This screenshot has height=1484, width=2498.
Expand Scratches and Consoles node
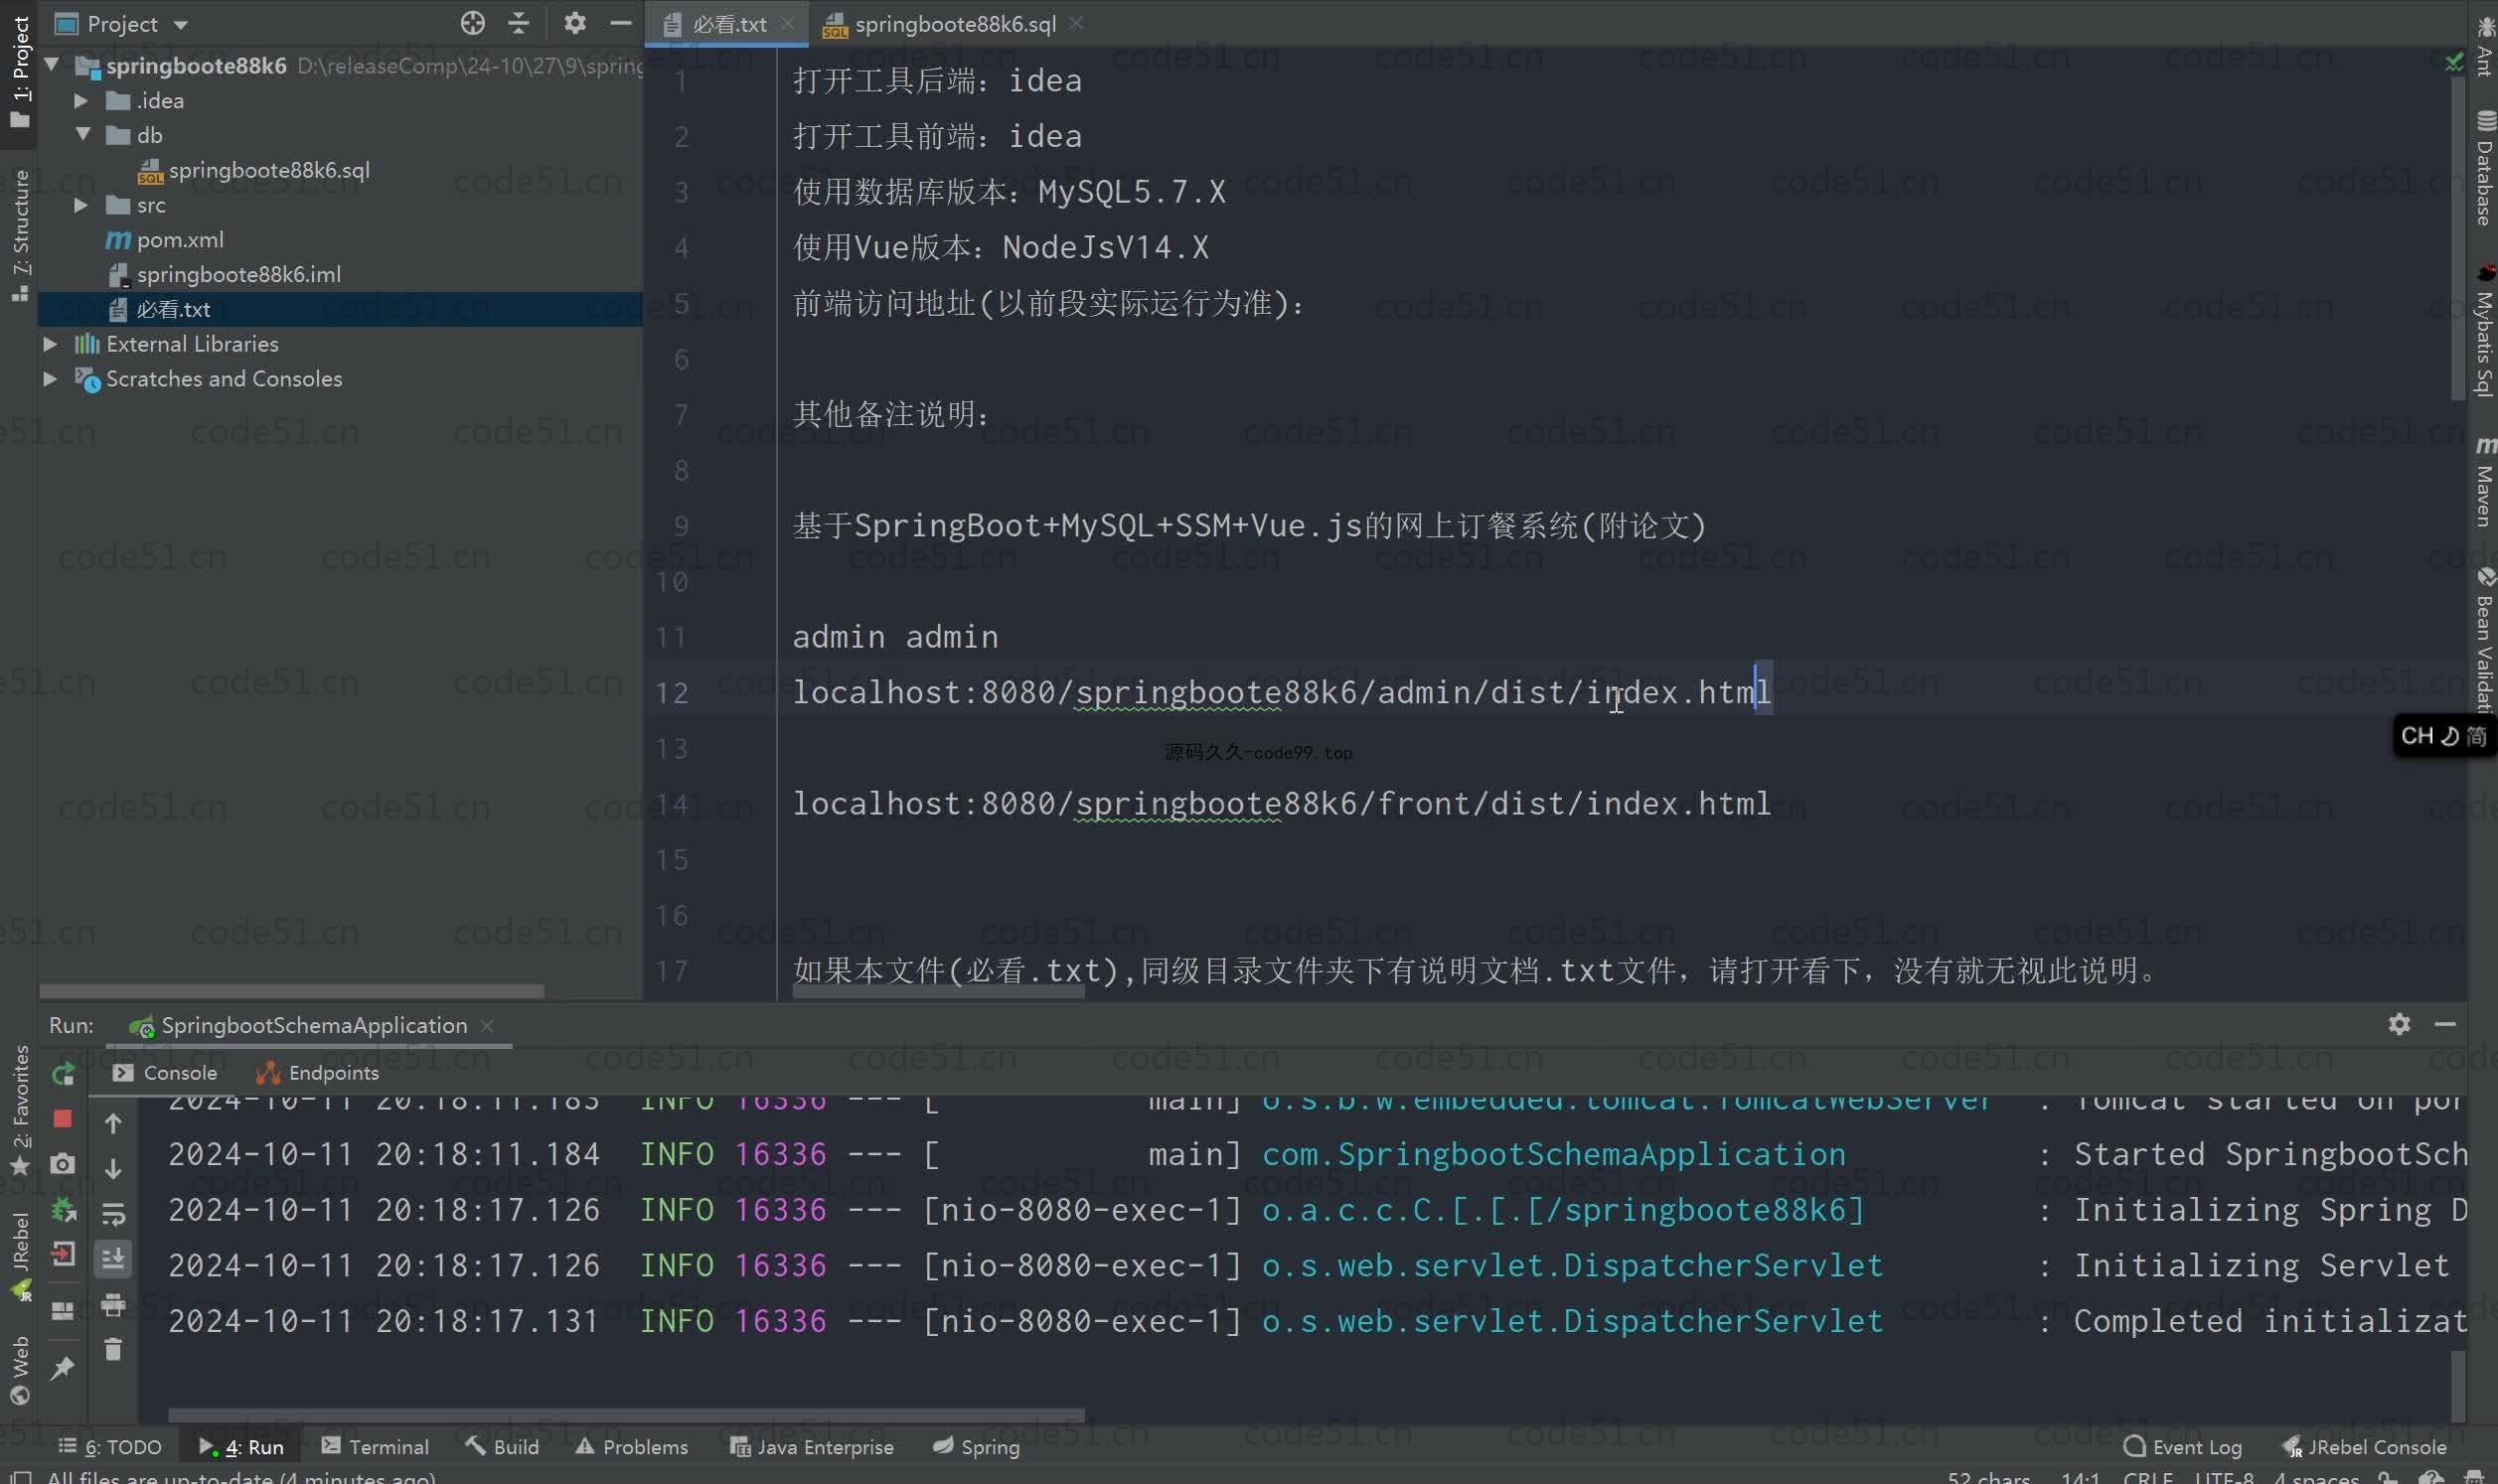point(50,379)
